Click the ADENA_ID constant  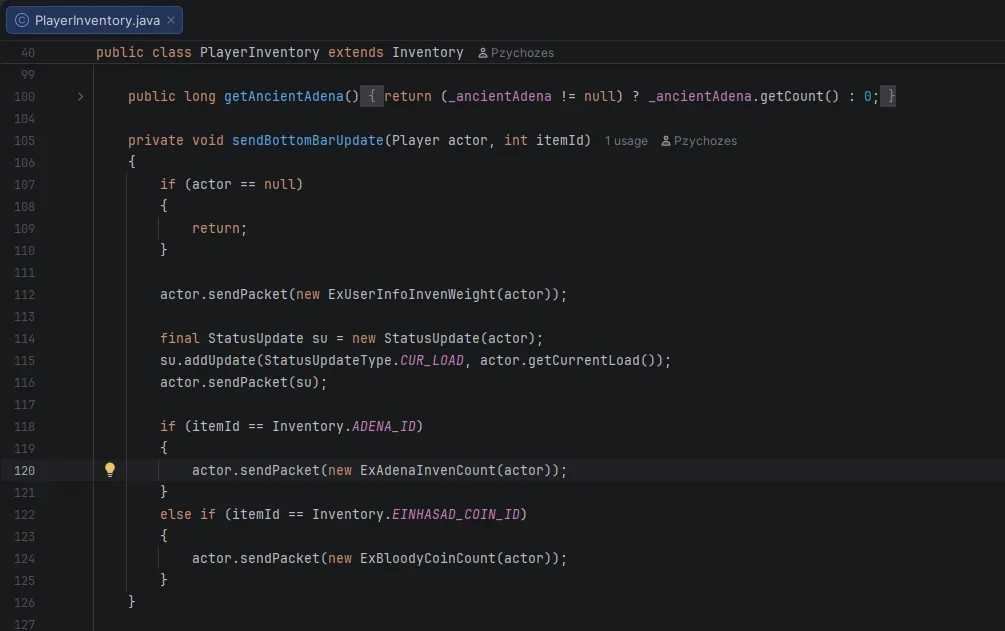coord(384,426)
